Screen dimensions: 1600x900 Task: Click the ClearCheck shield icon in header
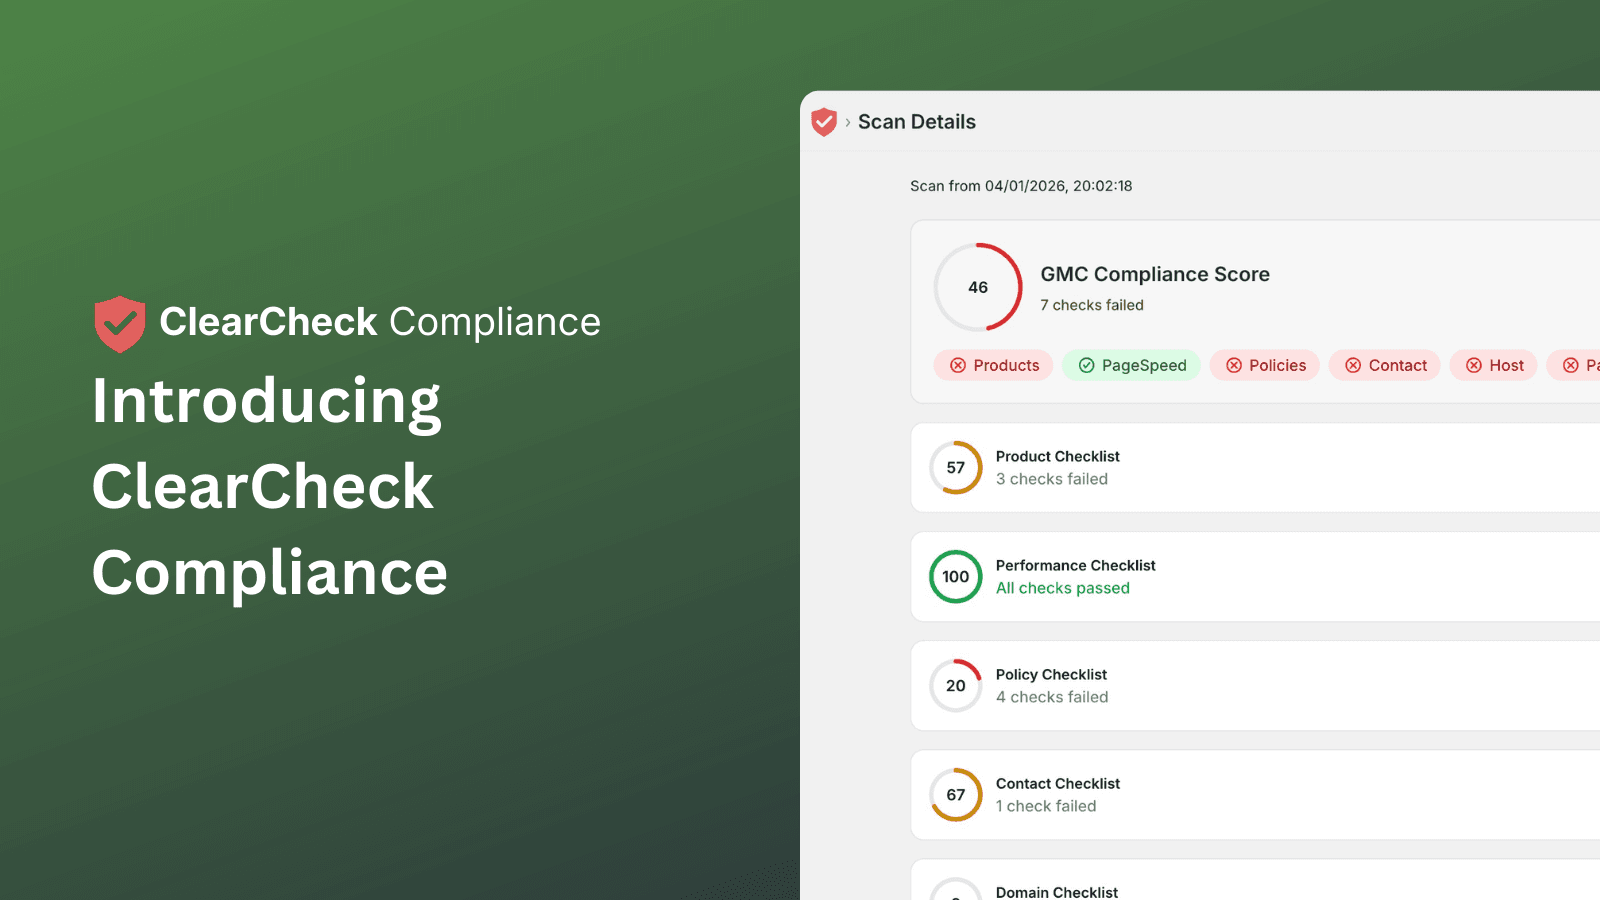(x=823, y=122)
